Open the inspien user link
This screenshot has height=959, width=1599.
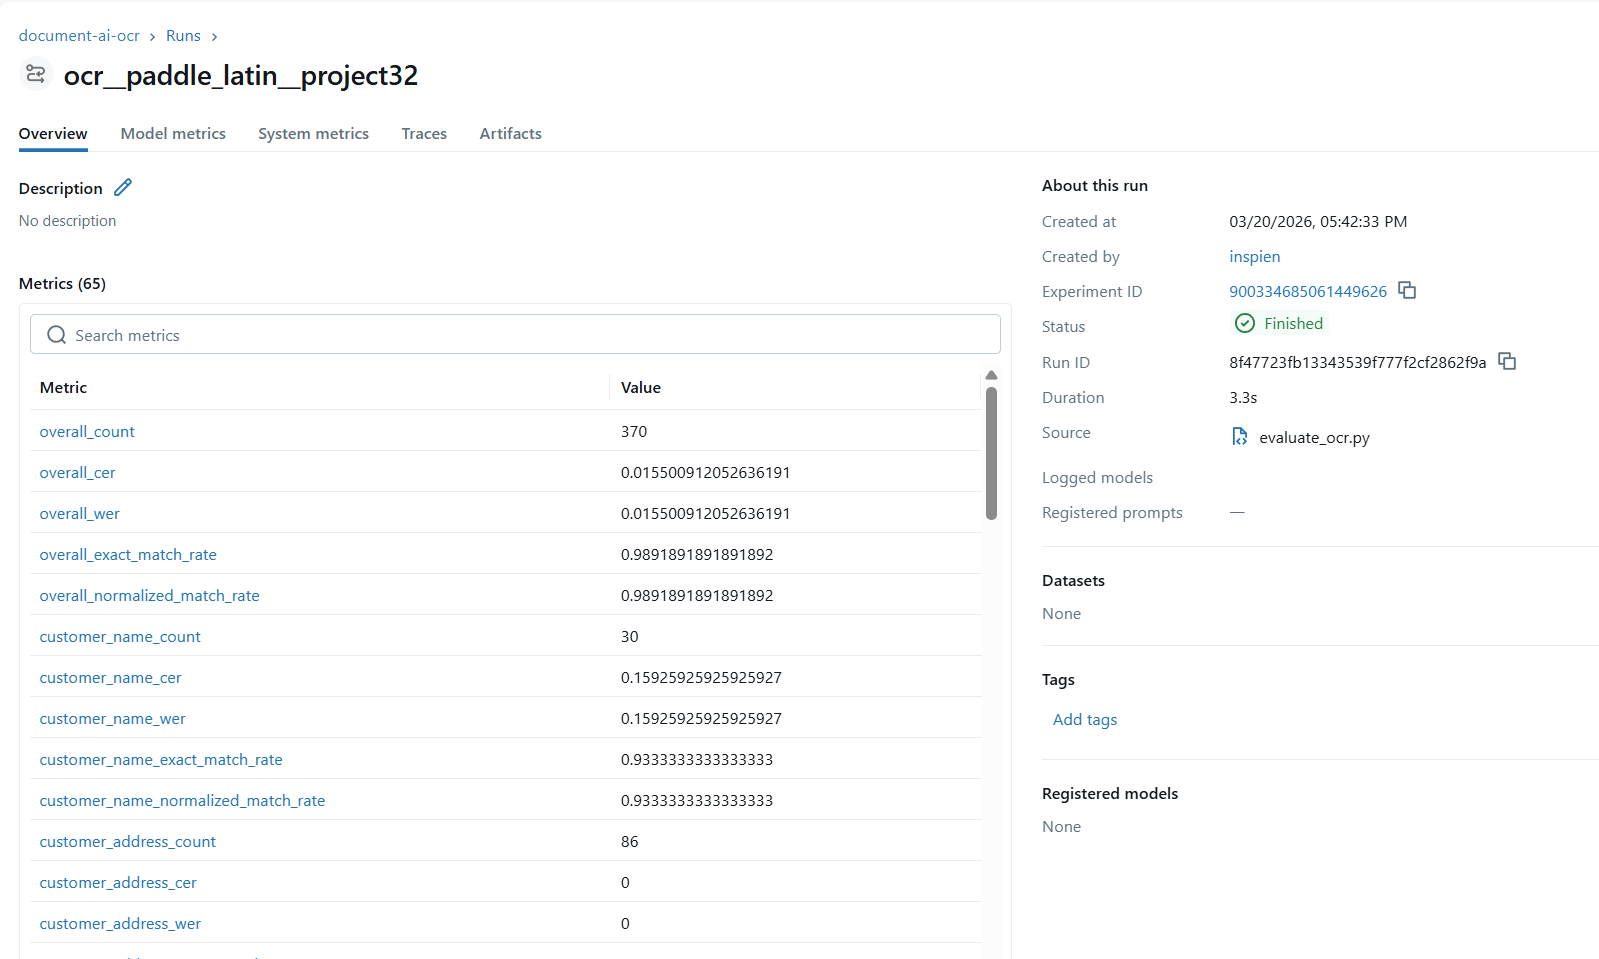pyautogui.click(x=1254, y=257)
